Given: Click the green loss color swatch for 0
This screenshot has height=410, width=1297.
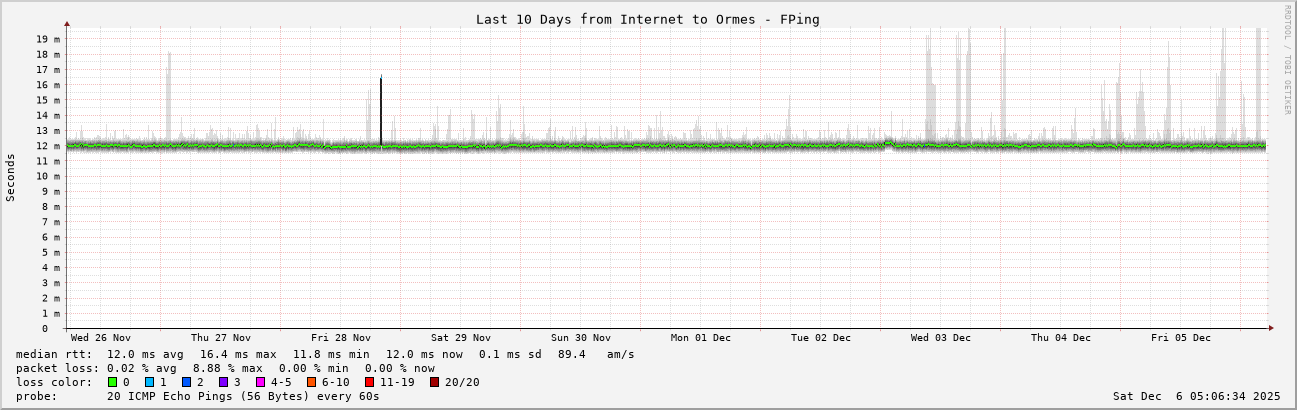Looking at the screenshot, I should 112,382.
